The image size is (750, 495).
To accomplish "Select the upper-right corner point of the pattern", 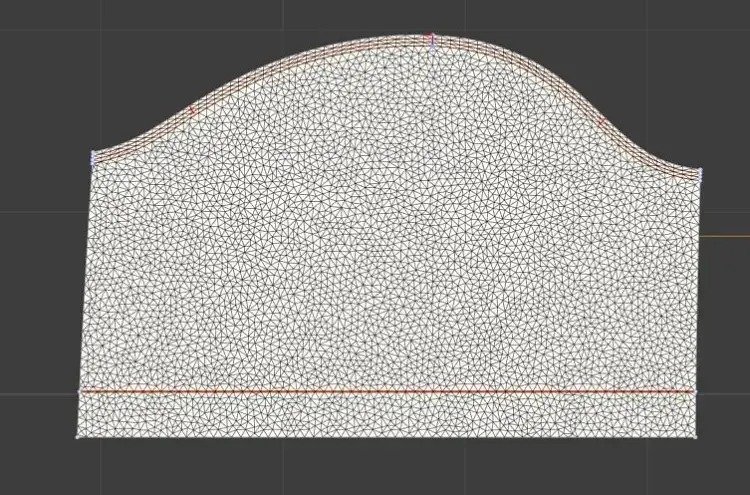I will [x=700, y=170].
